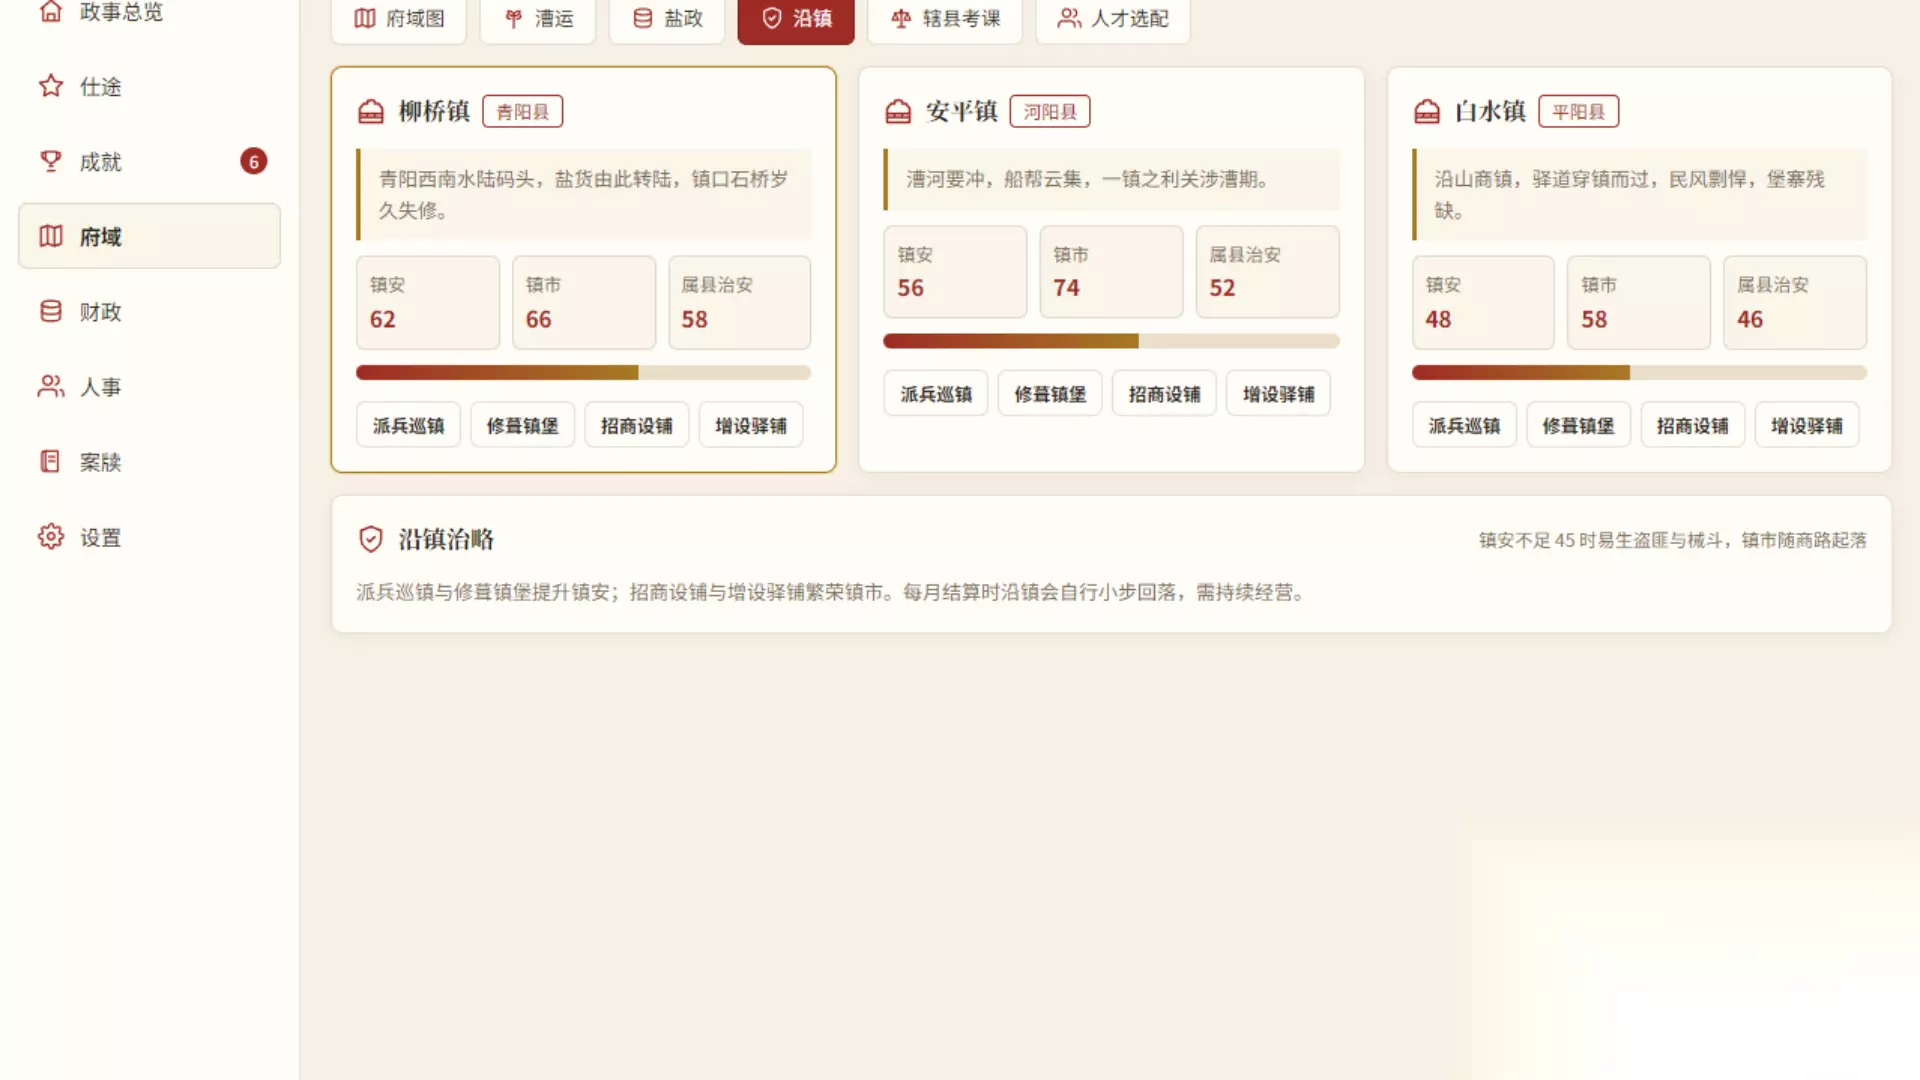The height and width of the screenshot is (1080, 1920).
Task: Open the 人事 people icon
Action: pyautogui.click(x=51, y=386)
